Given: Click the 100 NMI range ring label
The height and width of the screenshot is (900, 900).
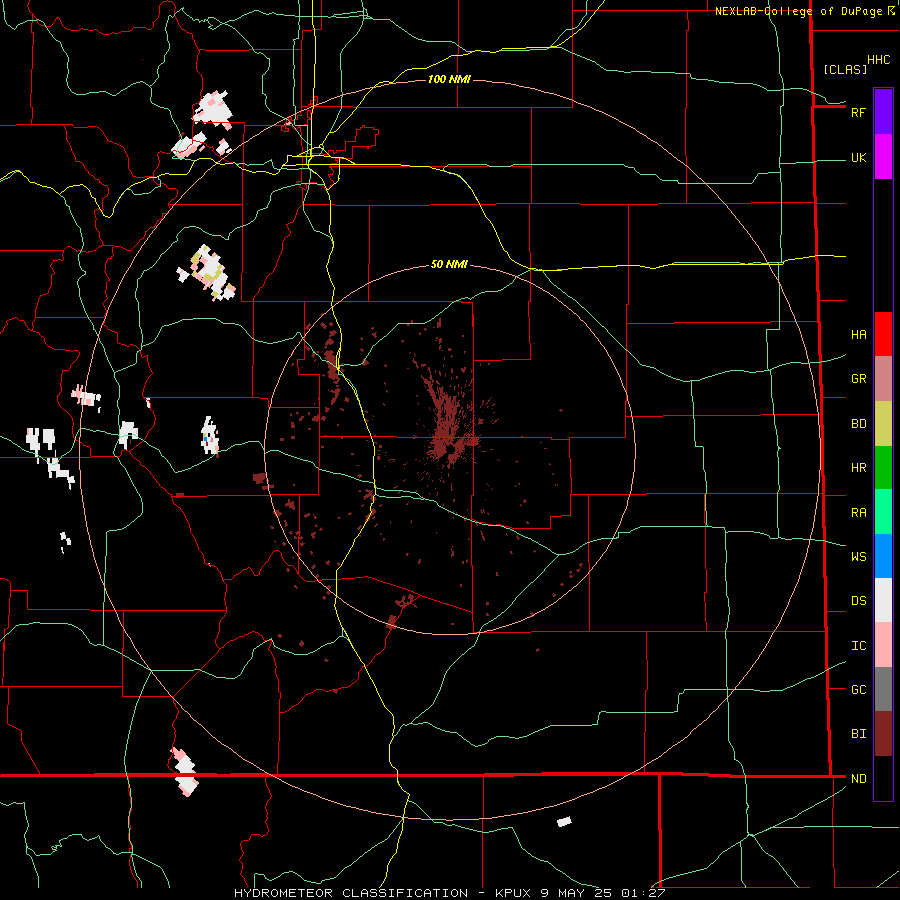Looking at the screenshot, I should pos(449,79).
